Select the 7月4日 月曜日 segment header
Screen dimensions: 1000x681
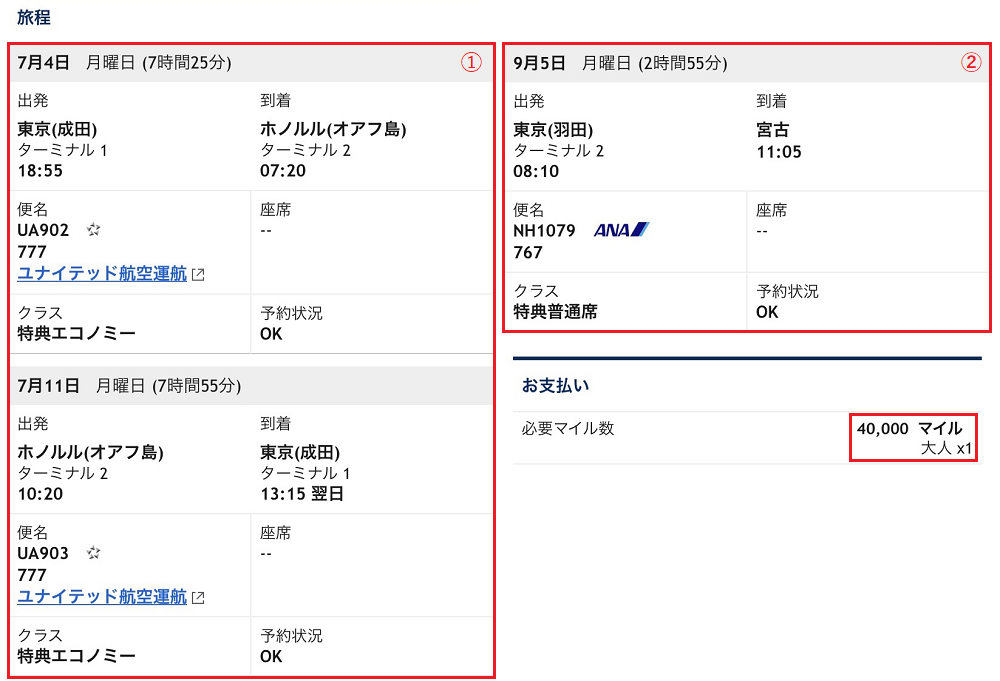coord(124,63)
